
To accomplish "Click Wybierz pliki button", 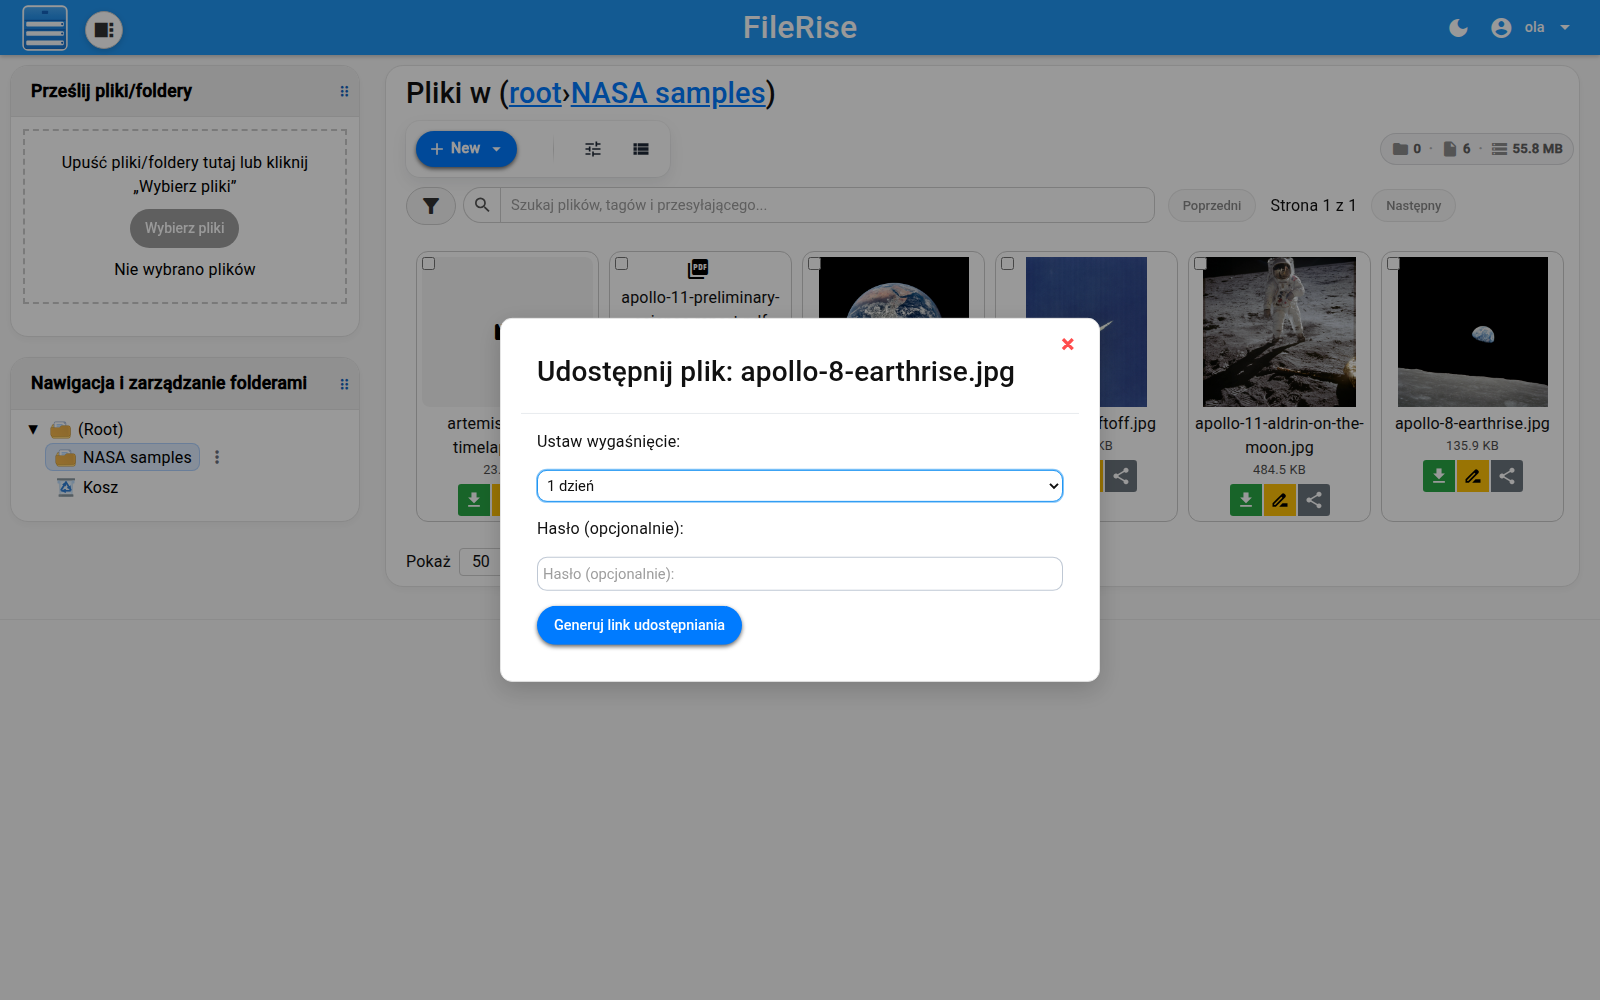I will (x=184, y=228).
